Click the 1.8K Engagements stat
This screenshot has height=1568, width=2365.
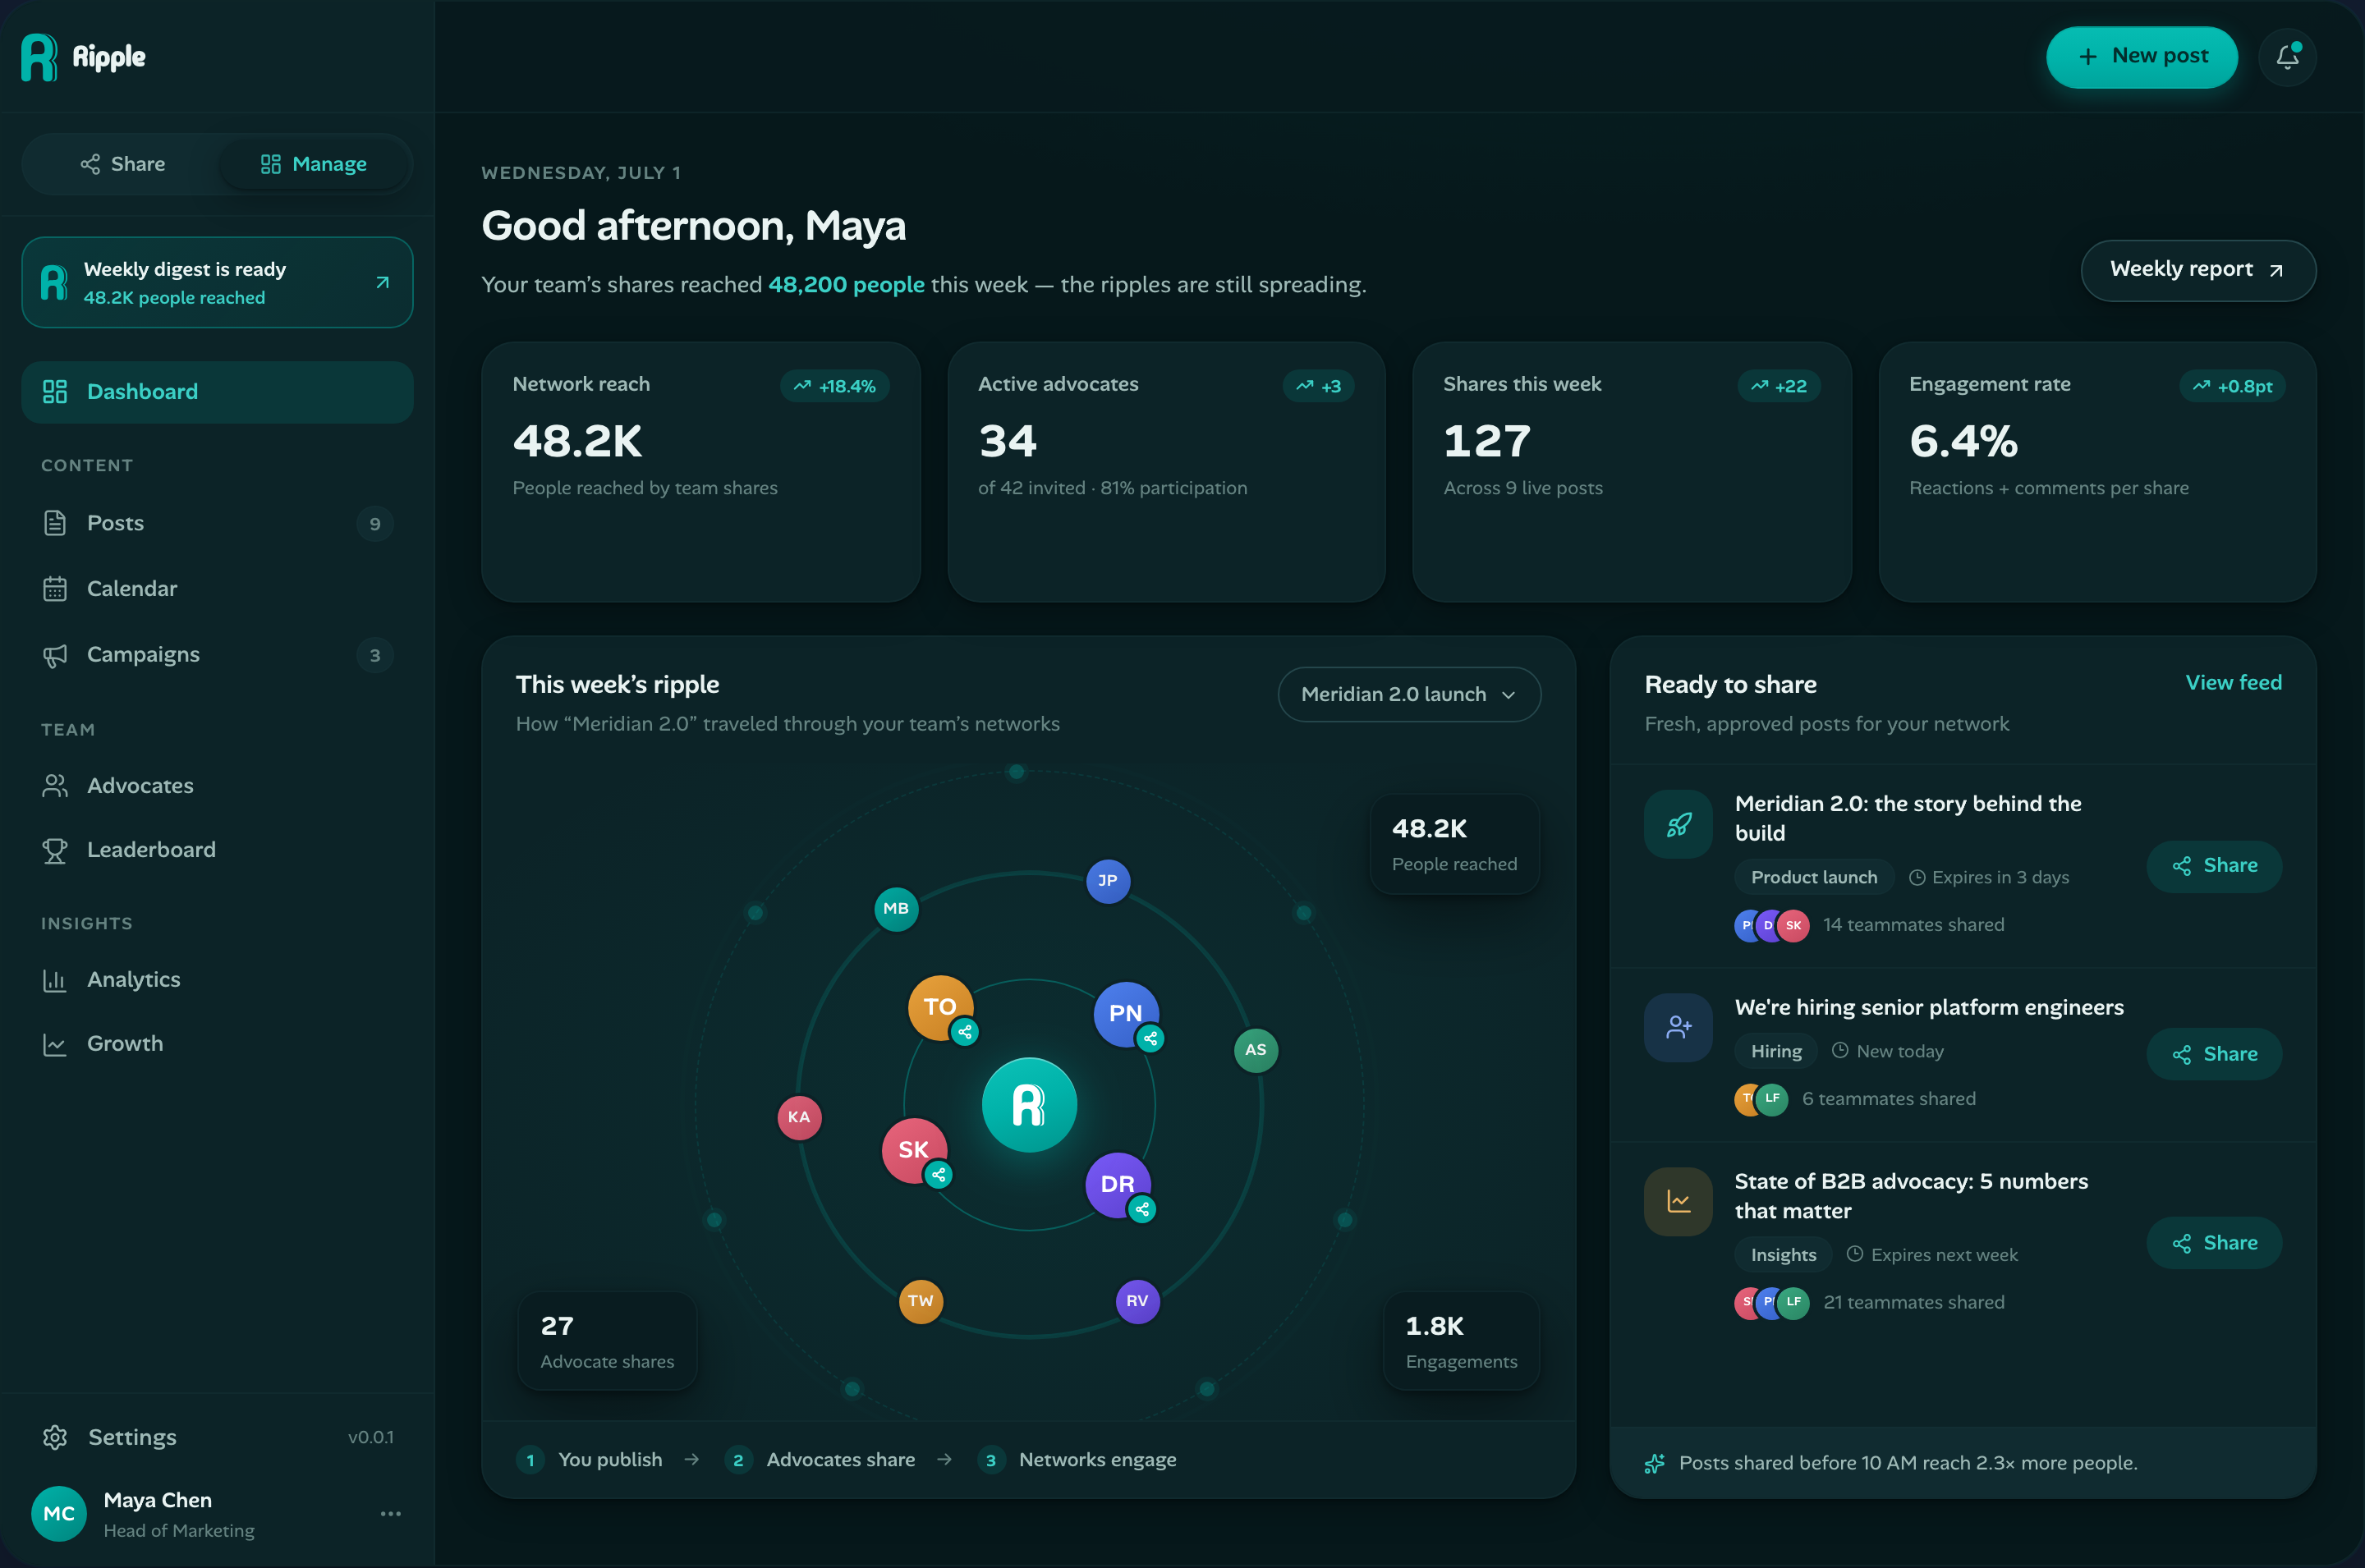(1461, 1341)
